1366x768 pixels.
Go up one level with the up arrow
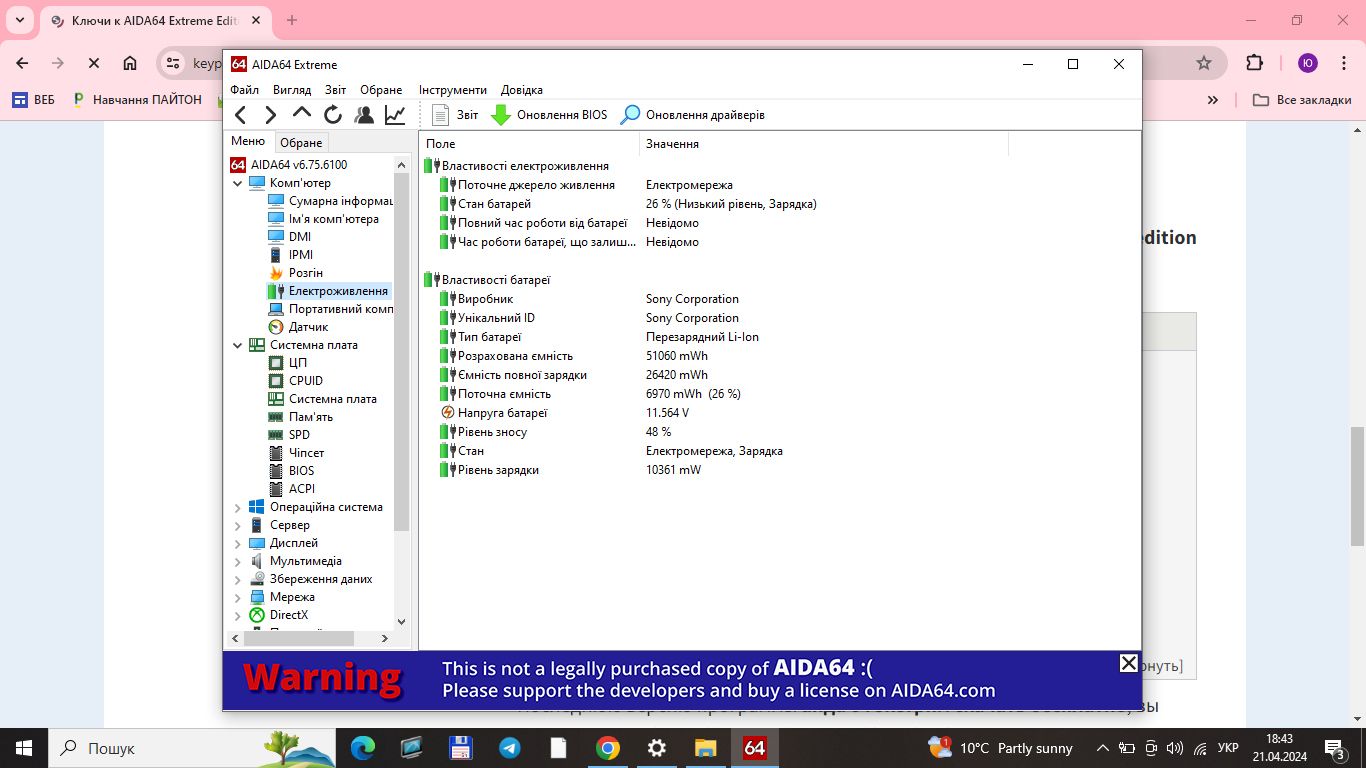[302, 115]
